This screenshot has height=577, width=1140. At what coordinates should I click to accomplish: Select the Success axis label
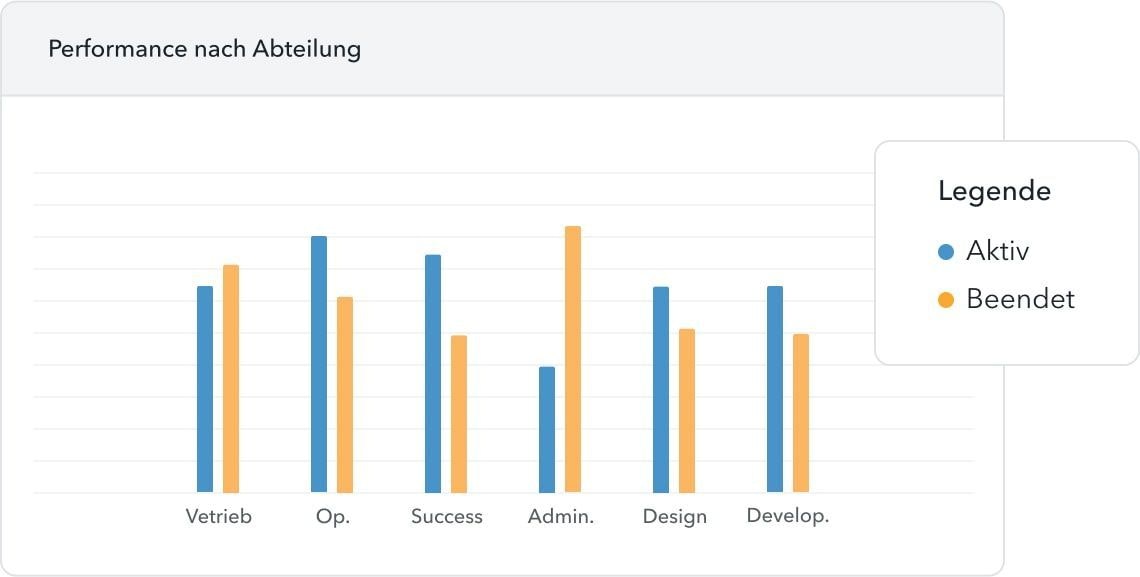pyautogui.click(x=447, y=517)
